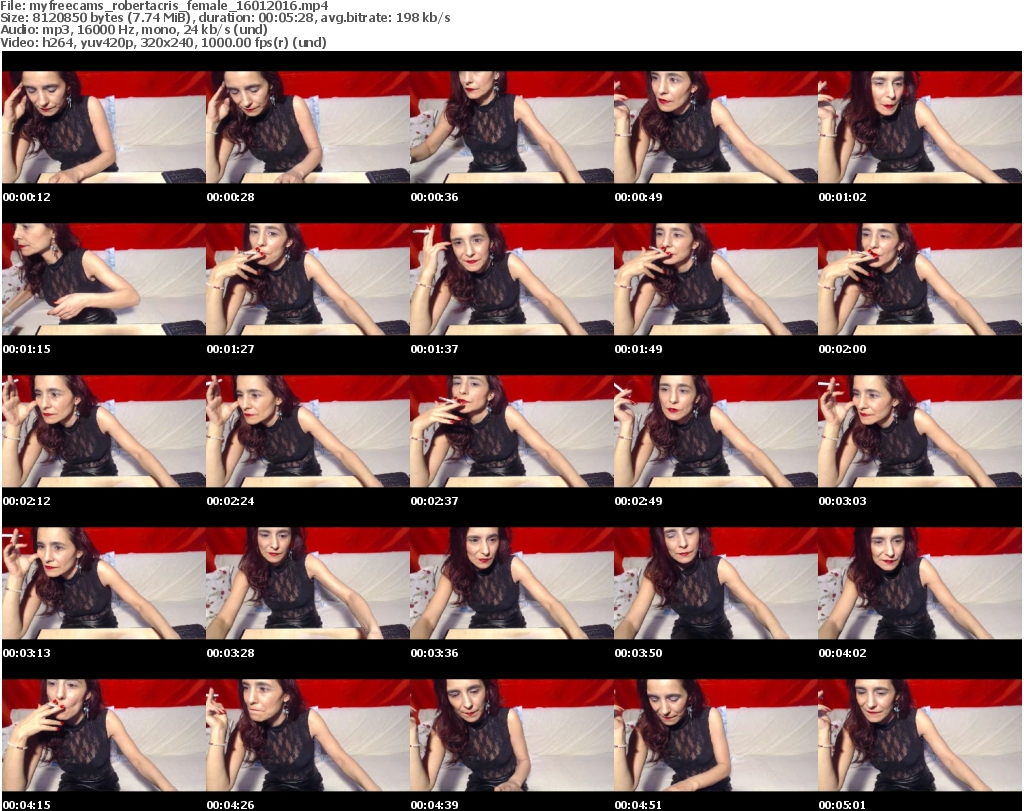Select the thumbnail frame at 00:00:49
Viewport: 1024px width, 811px height.
tap(716, 127)
